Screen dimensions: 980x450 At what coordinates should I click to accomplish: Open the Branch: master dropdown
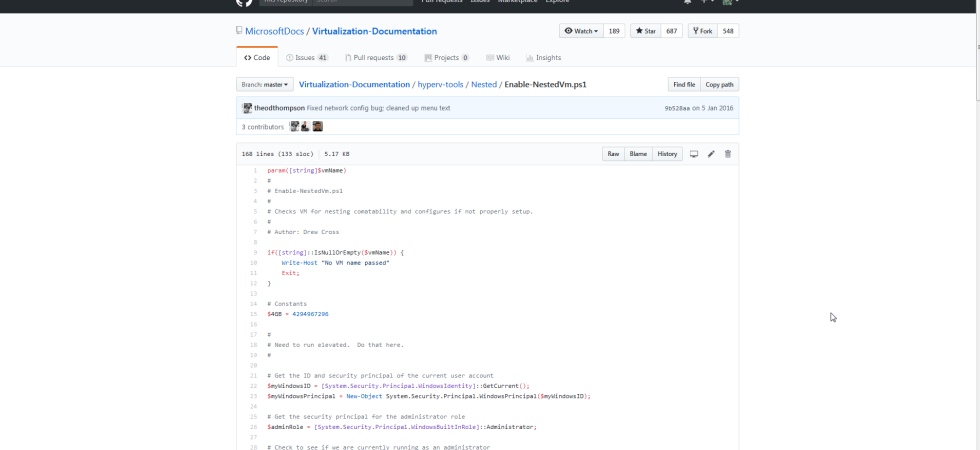coord(265,84)
